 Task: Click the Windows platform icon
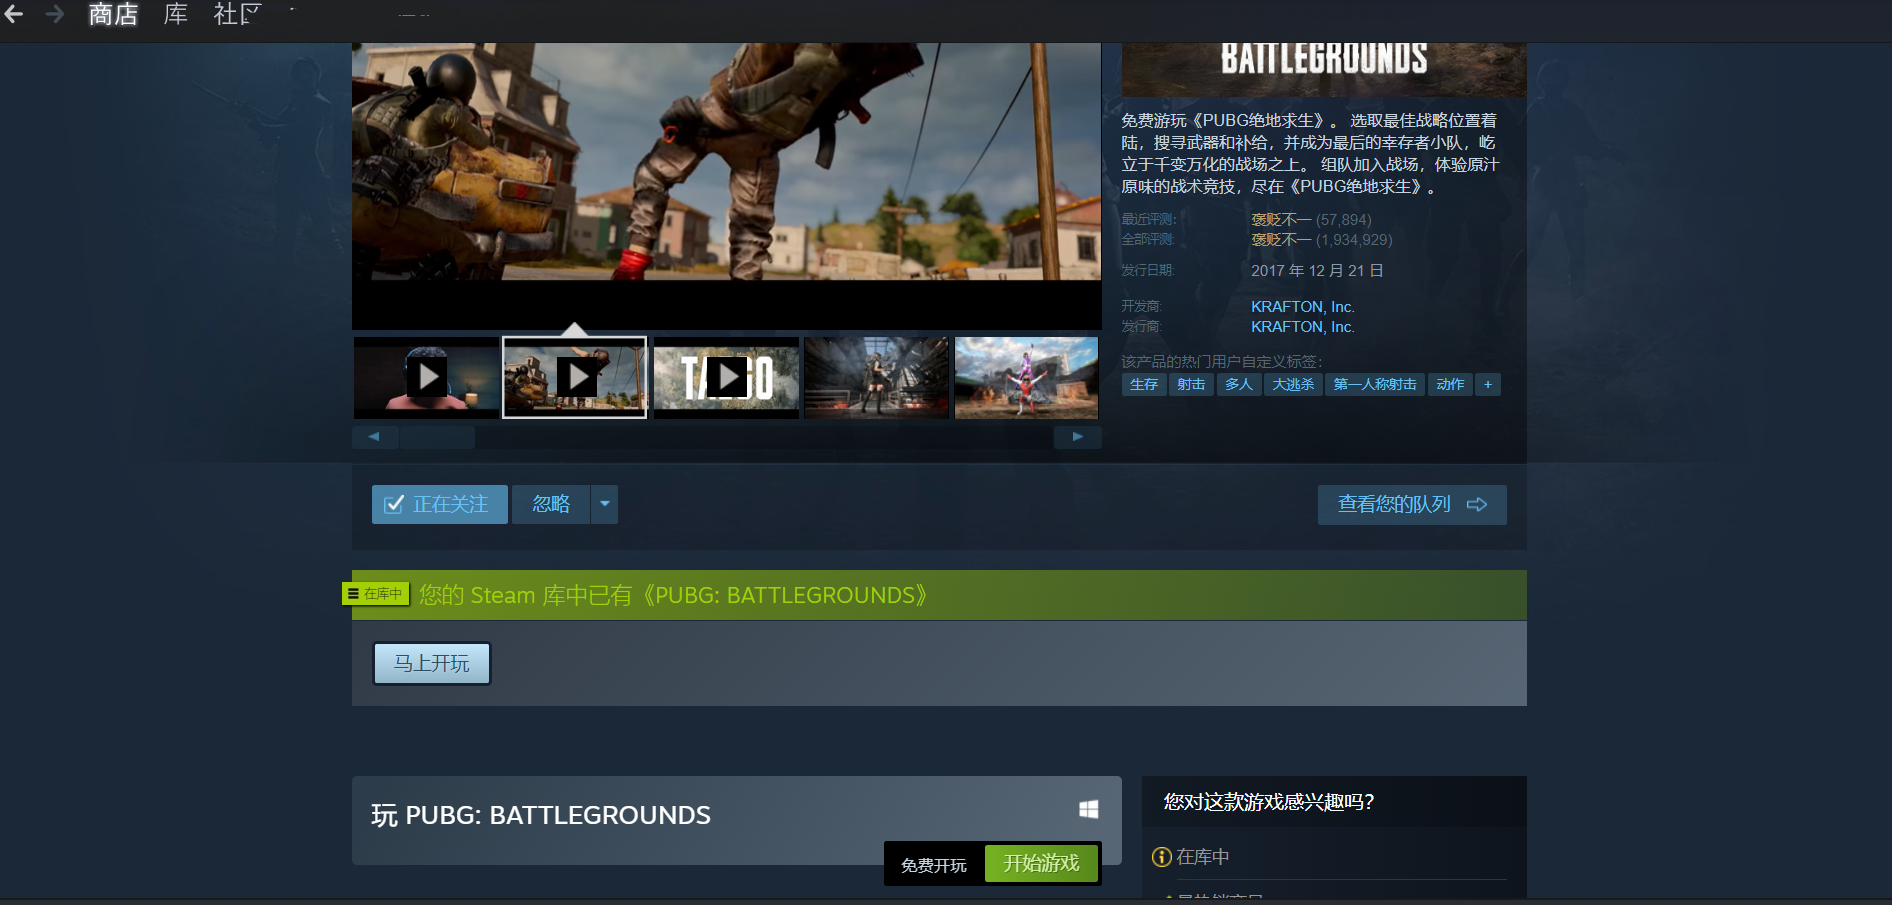pos(1089,809)
